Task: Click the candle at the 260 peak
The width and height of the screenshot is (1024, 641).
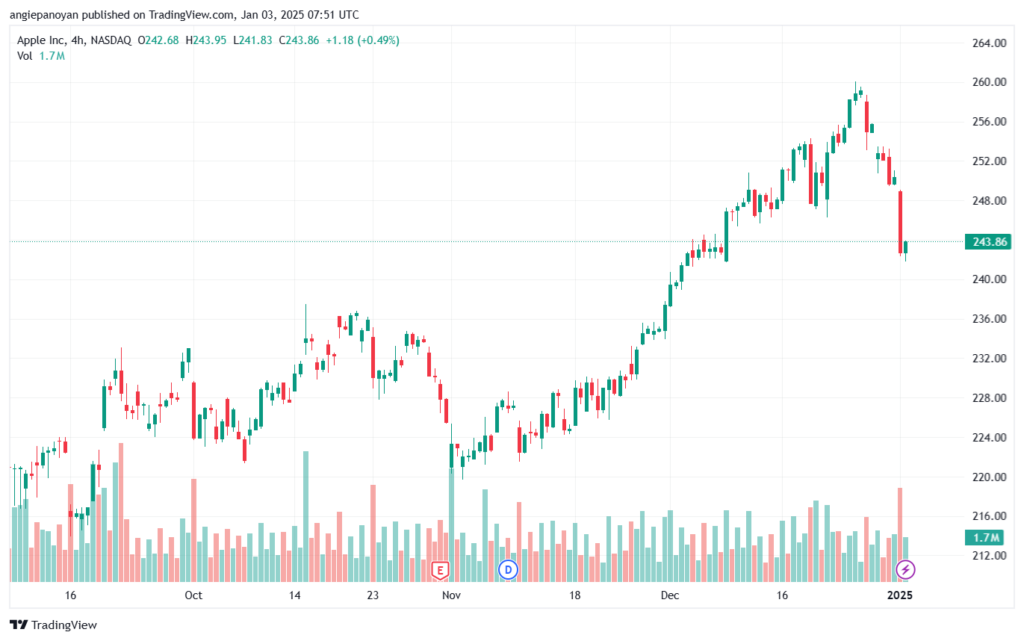Action: 856,97
